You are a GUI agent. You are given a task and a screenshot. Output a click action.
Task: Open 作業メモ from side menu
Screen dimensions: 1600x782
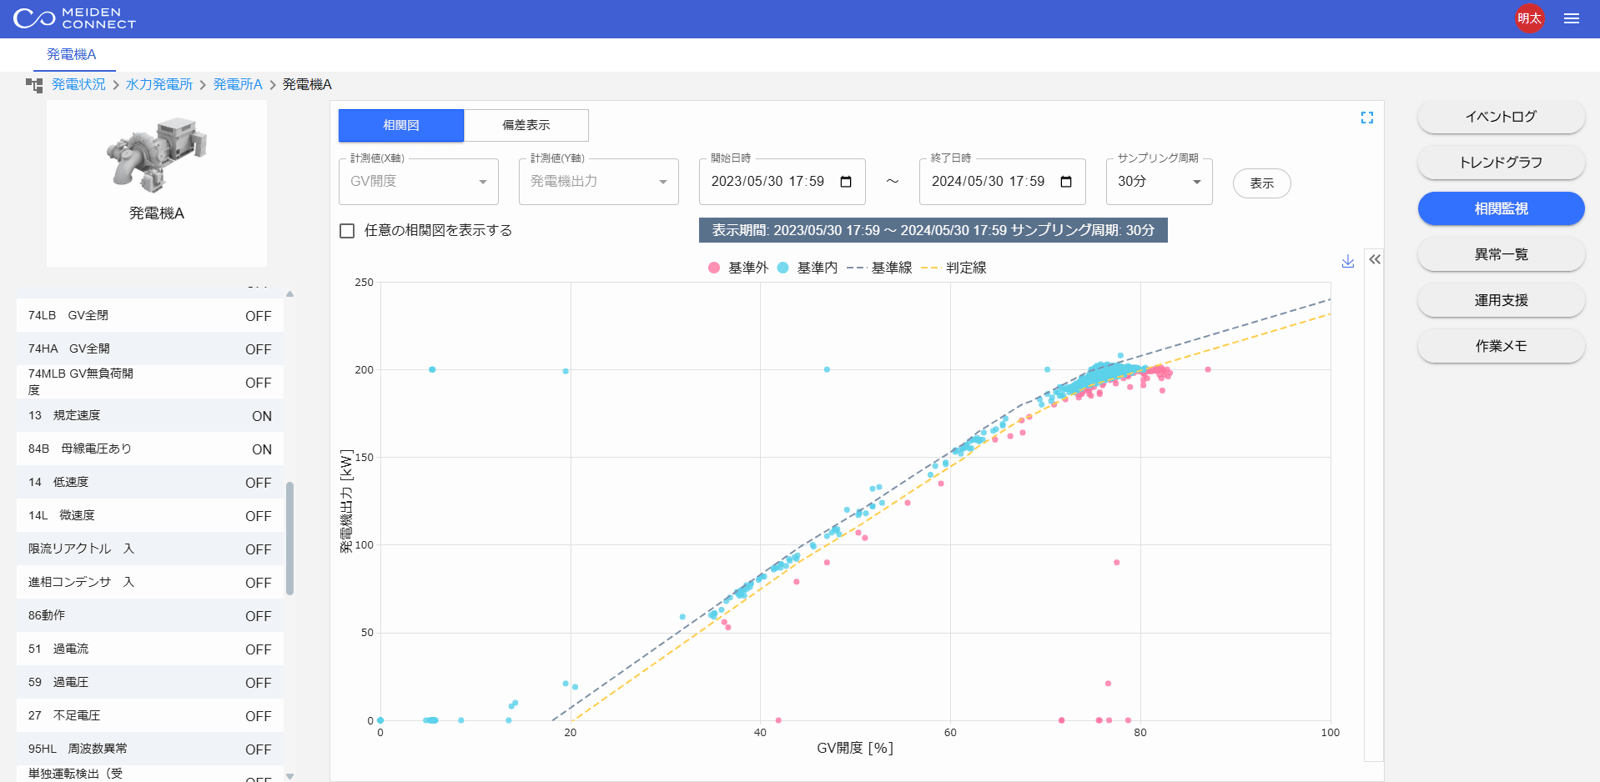click(x=1501, y=346)
